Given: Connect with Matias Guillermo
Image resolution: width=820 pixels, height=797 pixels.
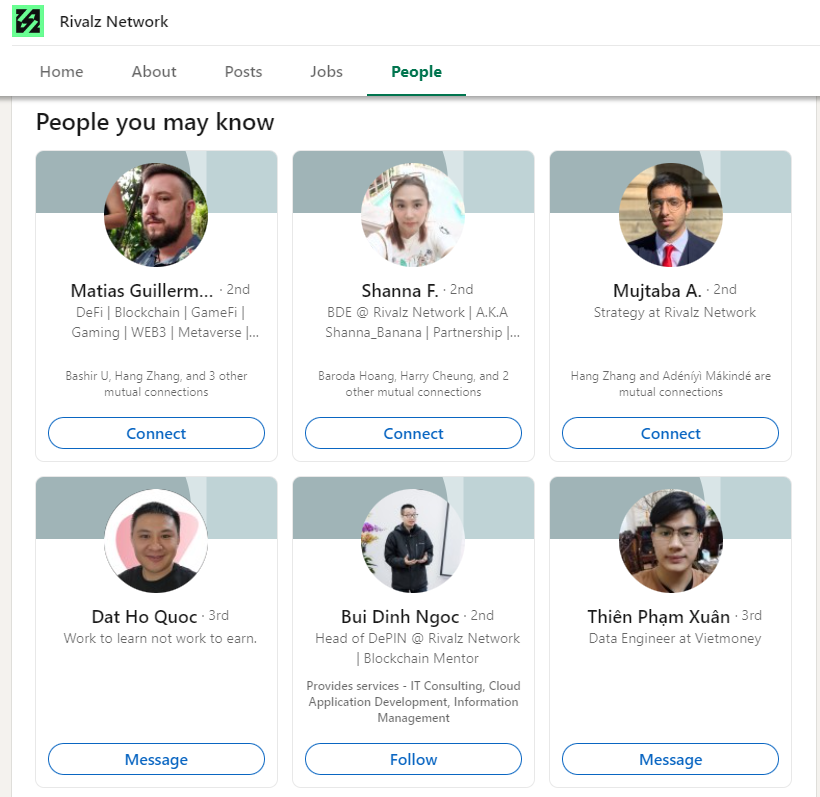Looking at the screenshot, I should pyautogui.click(x=156, y=433).
